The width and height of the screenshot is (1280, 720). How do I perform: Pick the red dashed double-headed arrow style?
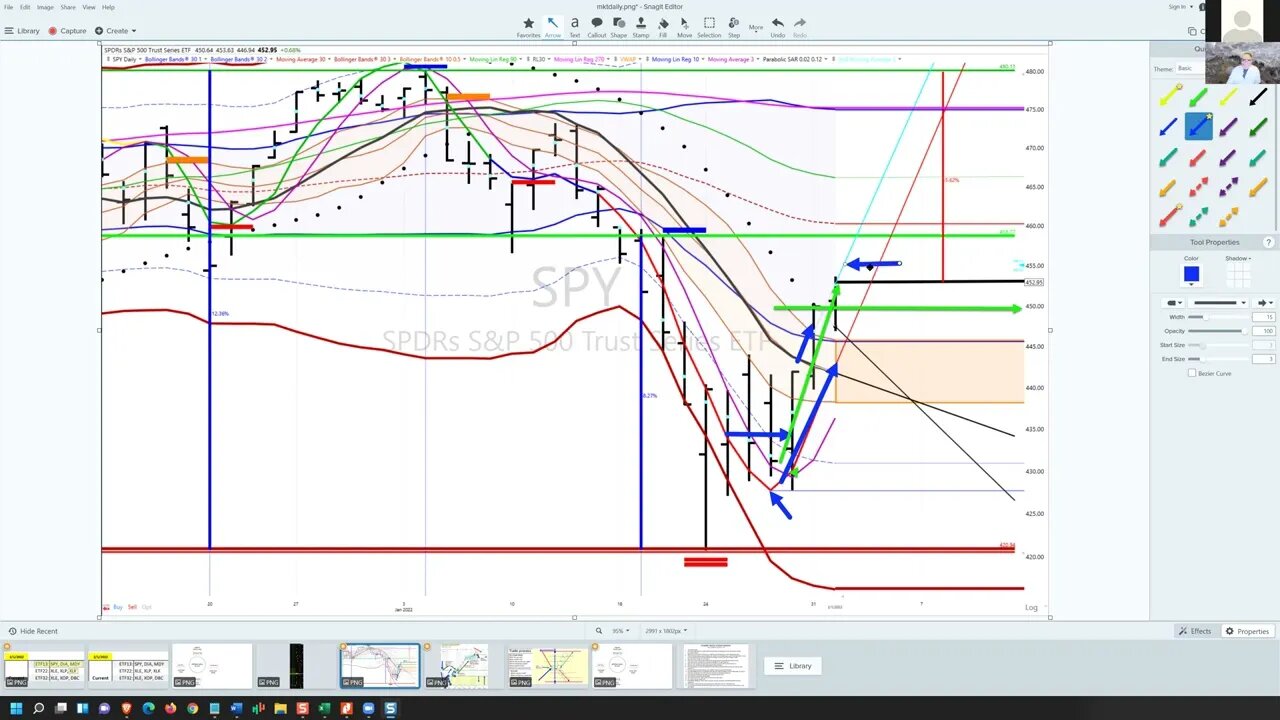pos(1198,187)
